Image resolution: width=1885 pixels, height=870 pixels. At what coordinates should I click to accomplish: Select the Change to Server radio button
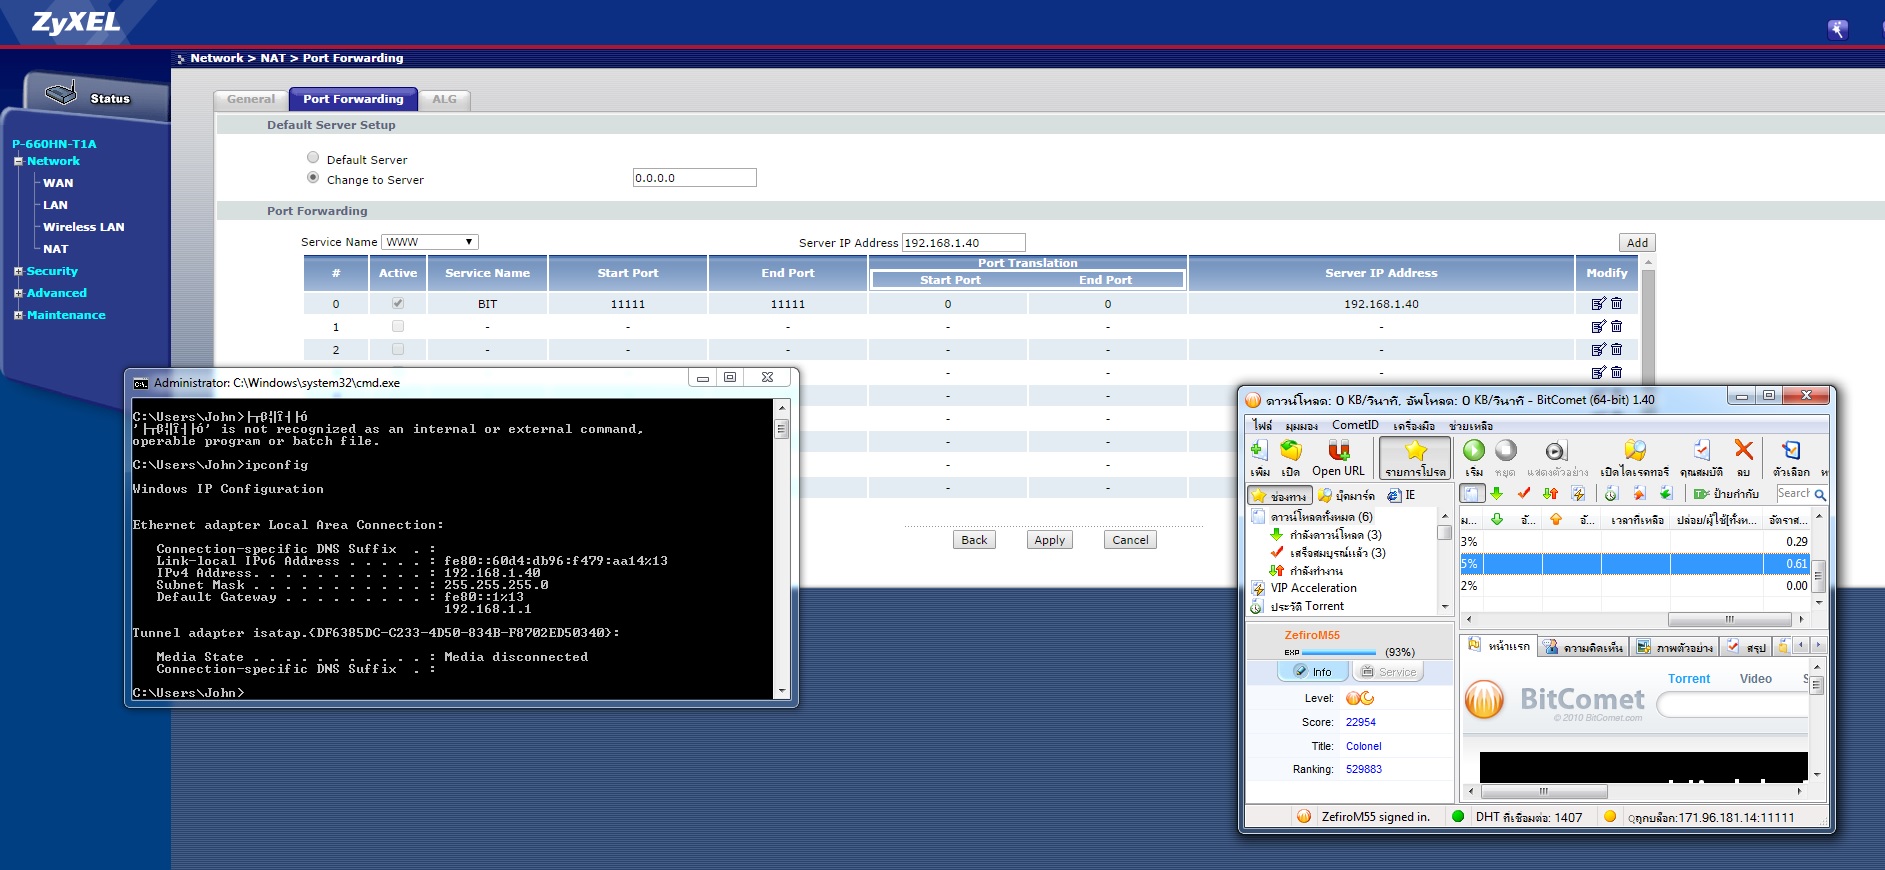[x=313, y=178]
